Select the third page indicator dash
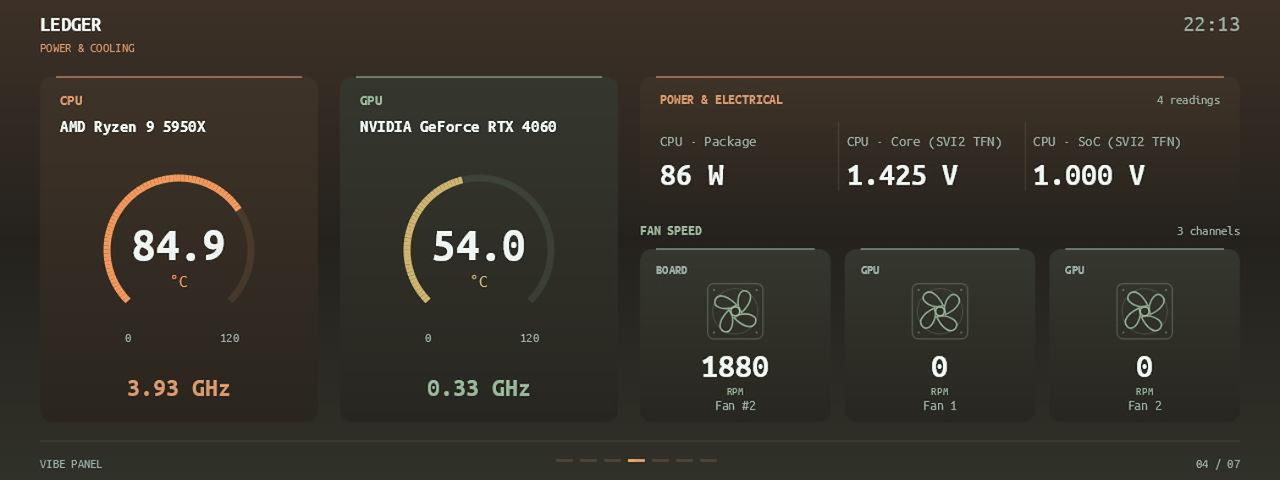 [x=612, y=460]
